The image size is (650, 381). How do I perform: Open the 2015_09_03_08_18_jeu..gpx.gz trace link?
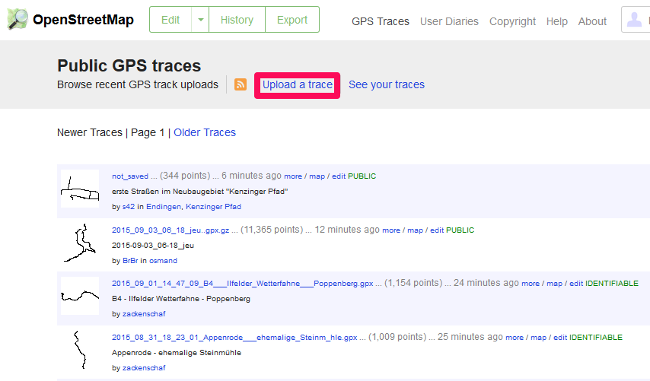170,230
